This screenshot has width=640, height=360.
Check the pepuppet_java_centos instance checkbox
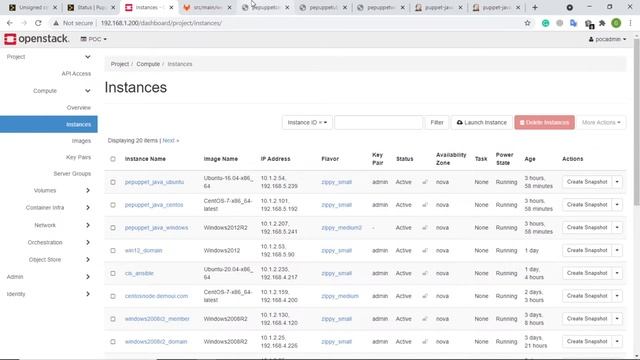click(113, 205)
